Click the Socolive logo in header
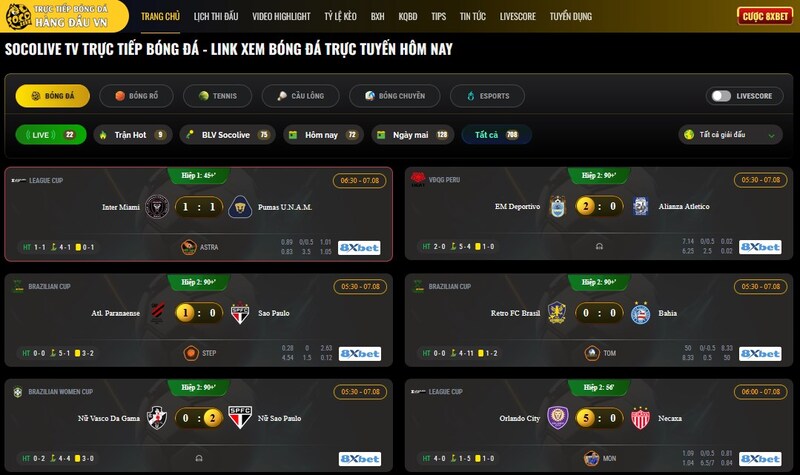This screenshot has width=800, height=475. (x=18, y=16)
